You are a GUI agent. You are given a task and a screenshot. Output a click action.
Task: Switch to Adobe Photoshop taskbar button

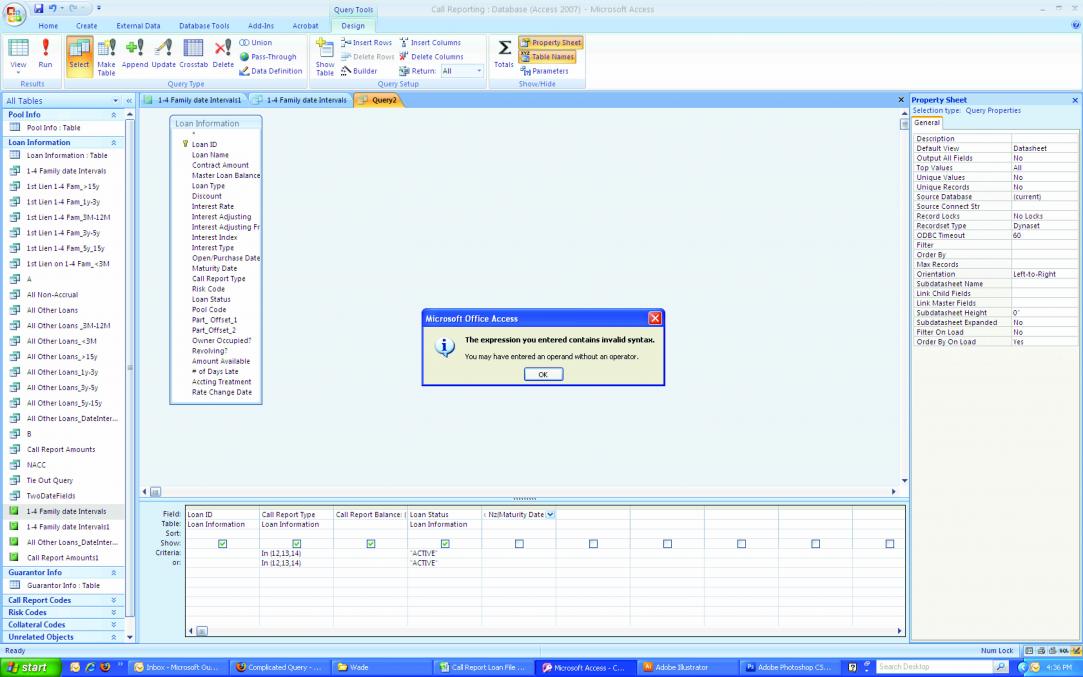[x=789, y=667]
